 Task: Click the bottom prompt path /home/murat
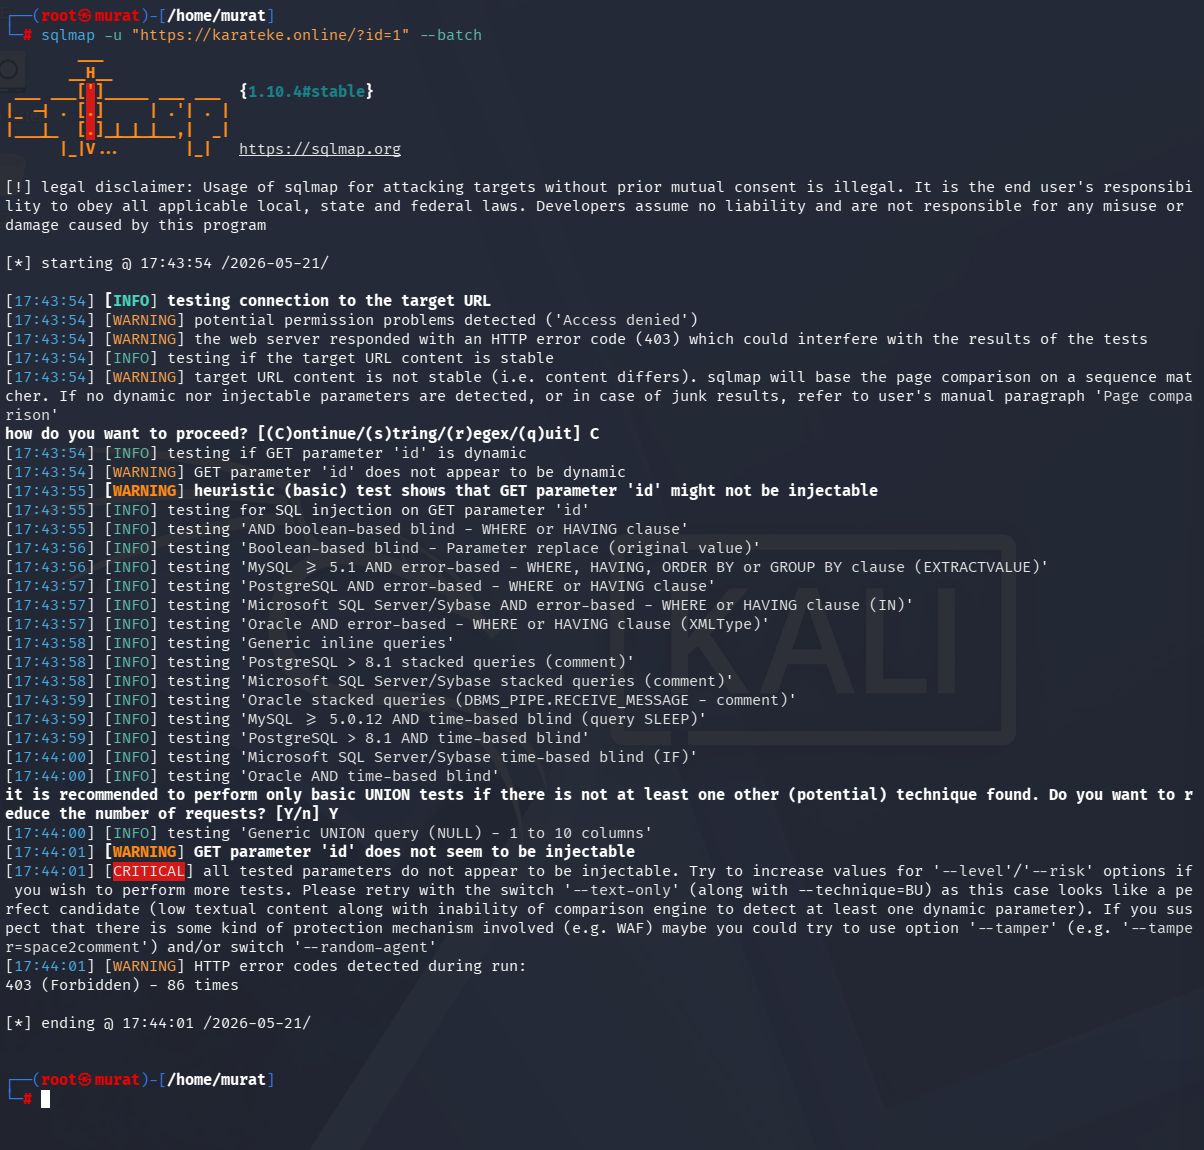click(216, 1080)
